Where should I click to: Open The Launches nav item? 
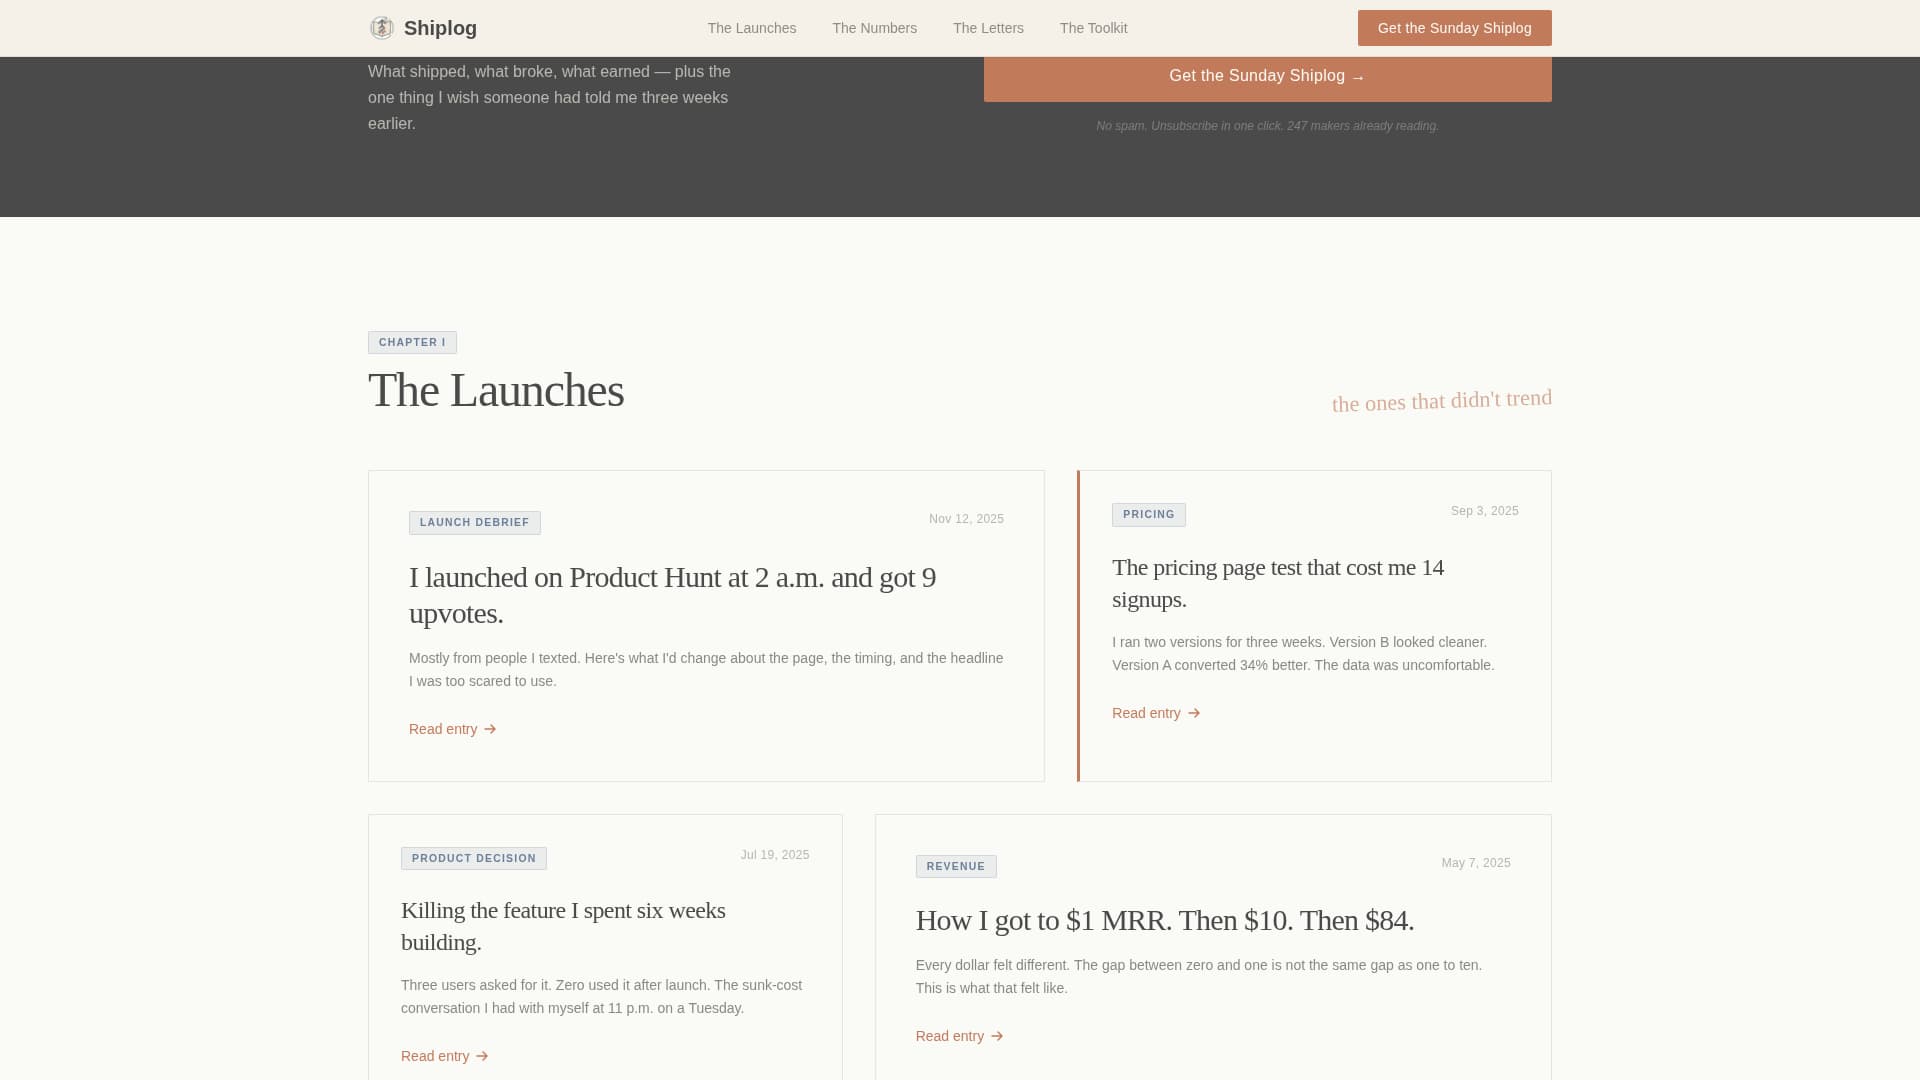752,28
